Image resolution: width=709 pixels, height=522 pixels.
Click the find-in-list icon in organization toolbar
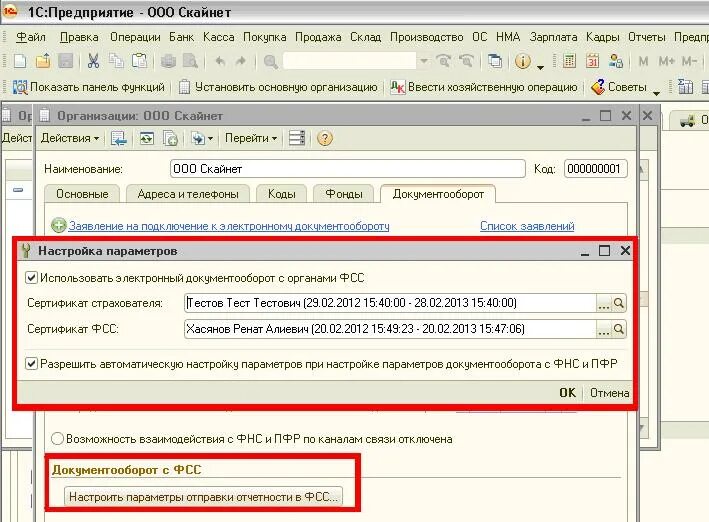coord(118,138)
